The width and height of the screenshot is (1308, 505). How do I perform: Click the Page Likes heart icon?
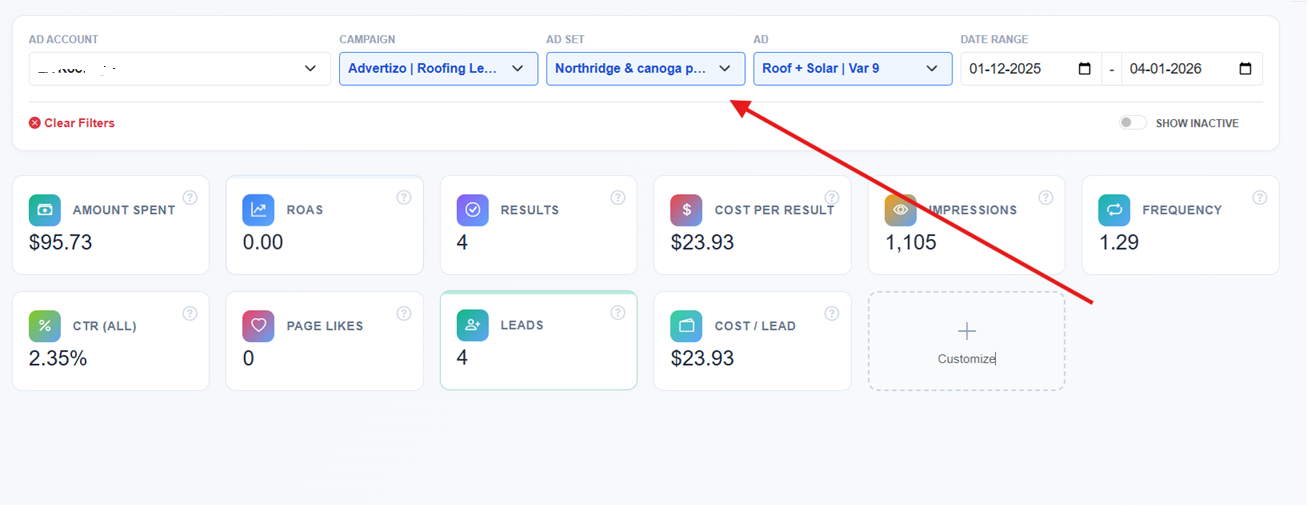[x=259, y=326]
